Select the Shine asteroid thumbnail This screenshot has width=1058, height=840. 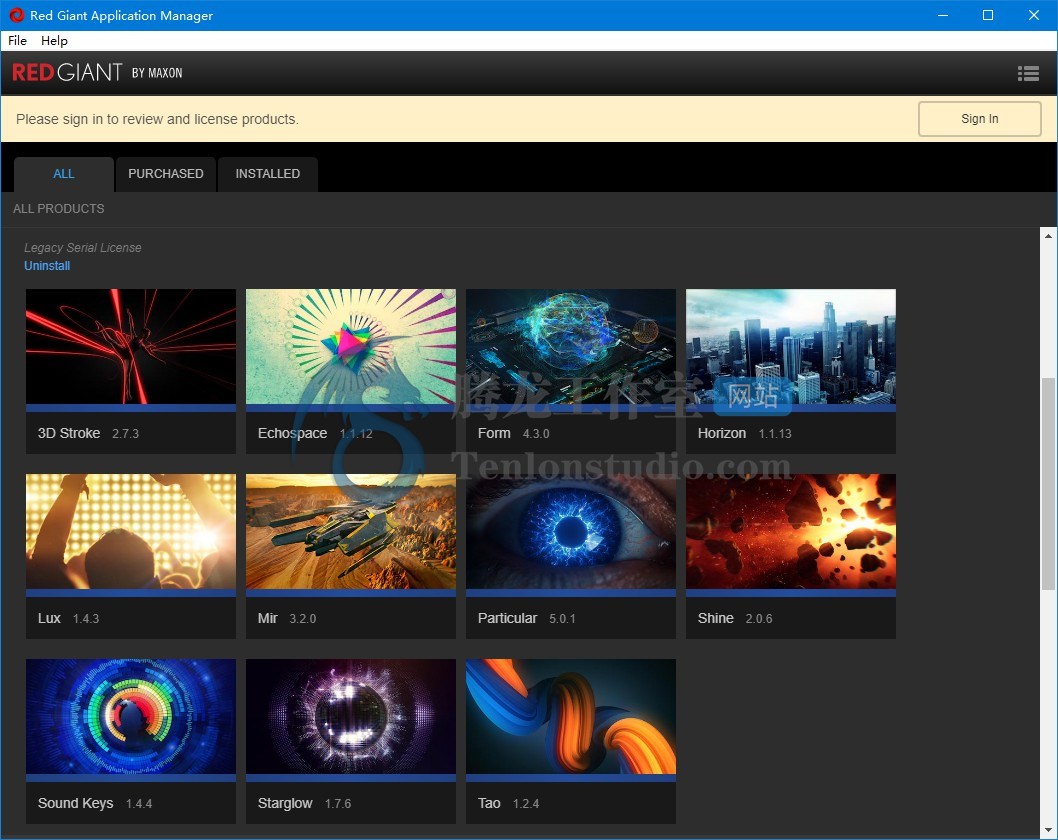[791, 532]
